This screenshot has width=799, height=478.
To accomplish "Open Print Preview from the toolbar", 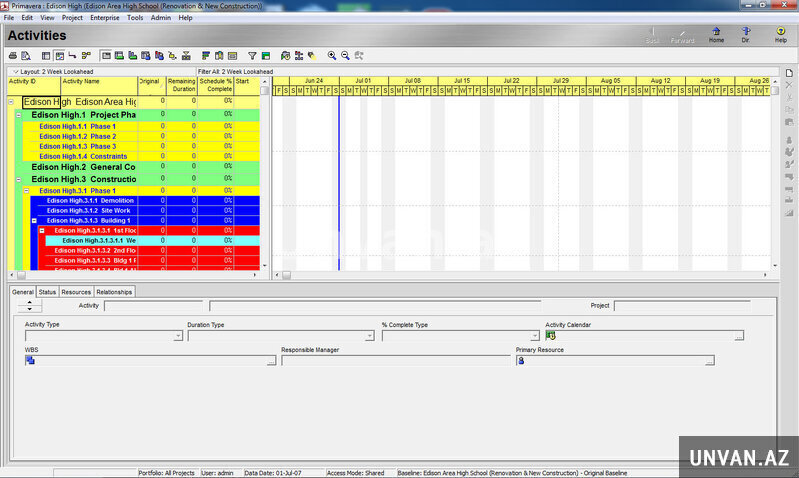I will tap(26, 55).
